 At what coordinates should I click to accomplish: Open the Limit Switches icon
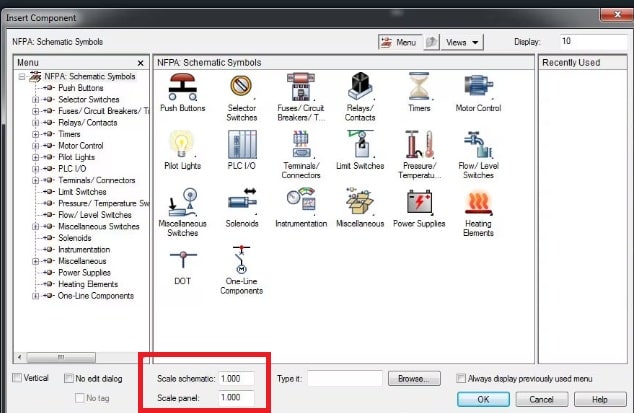click(360, 144)
